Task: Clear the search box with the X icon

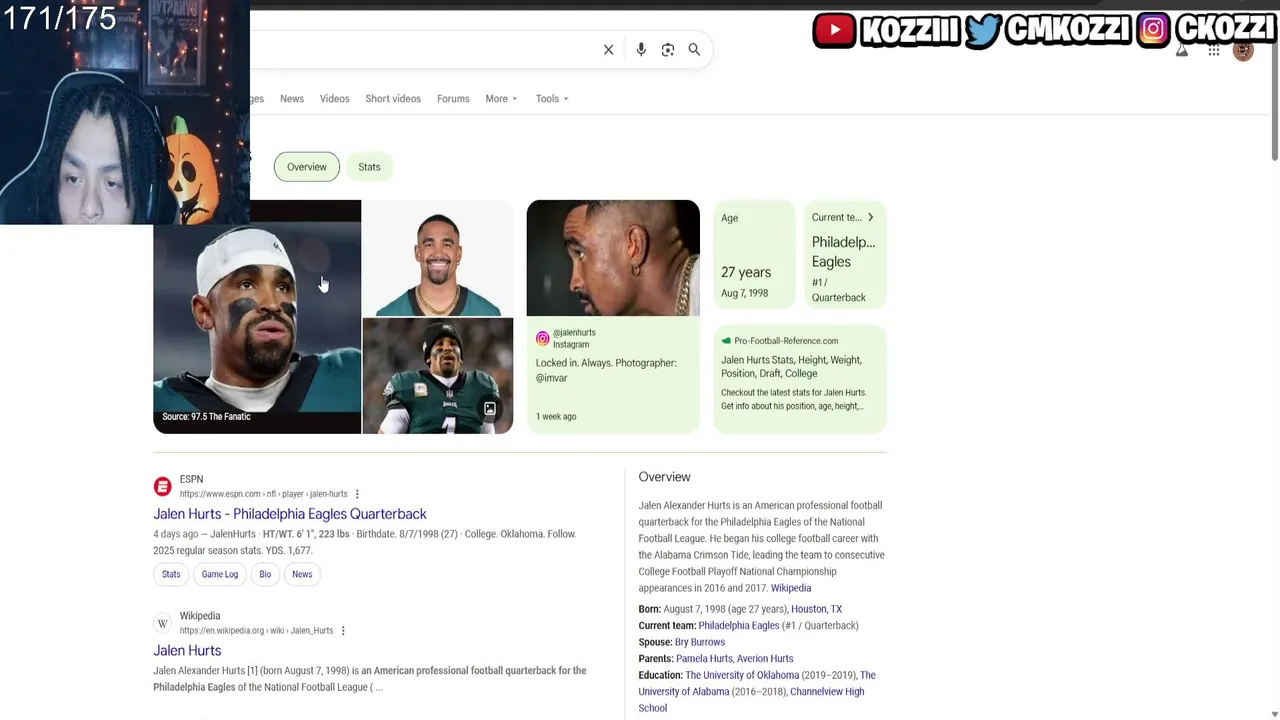Action: 608,50
